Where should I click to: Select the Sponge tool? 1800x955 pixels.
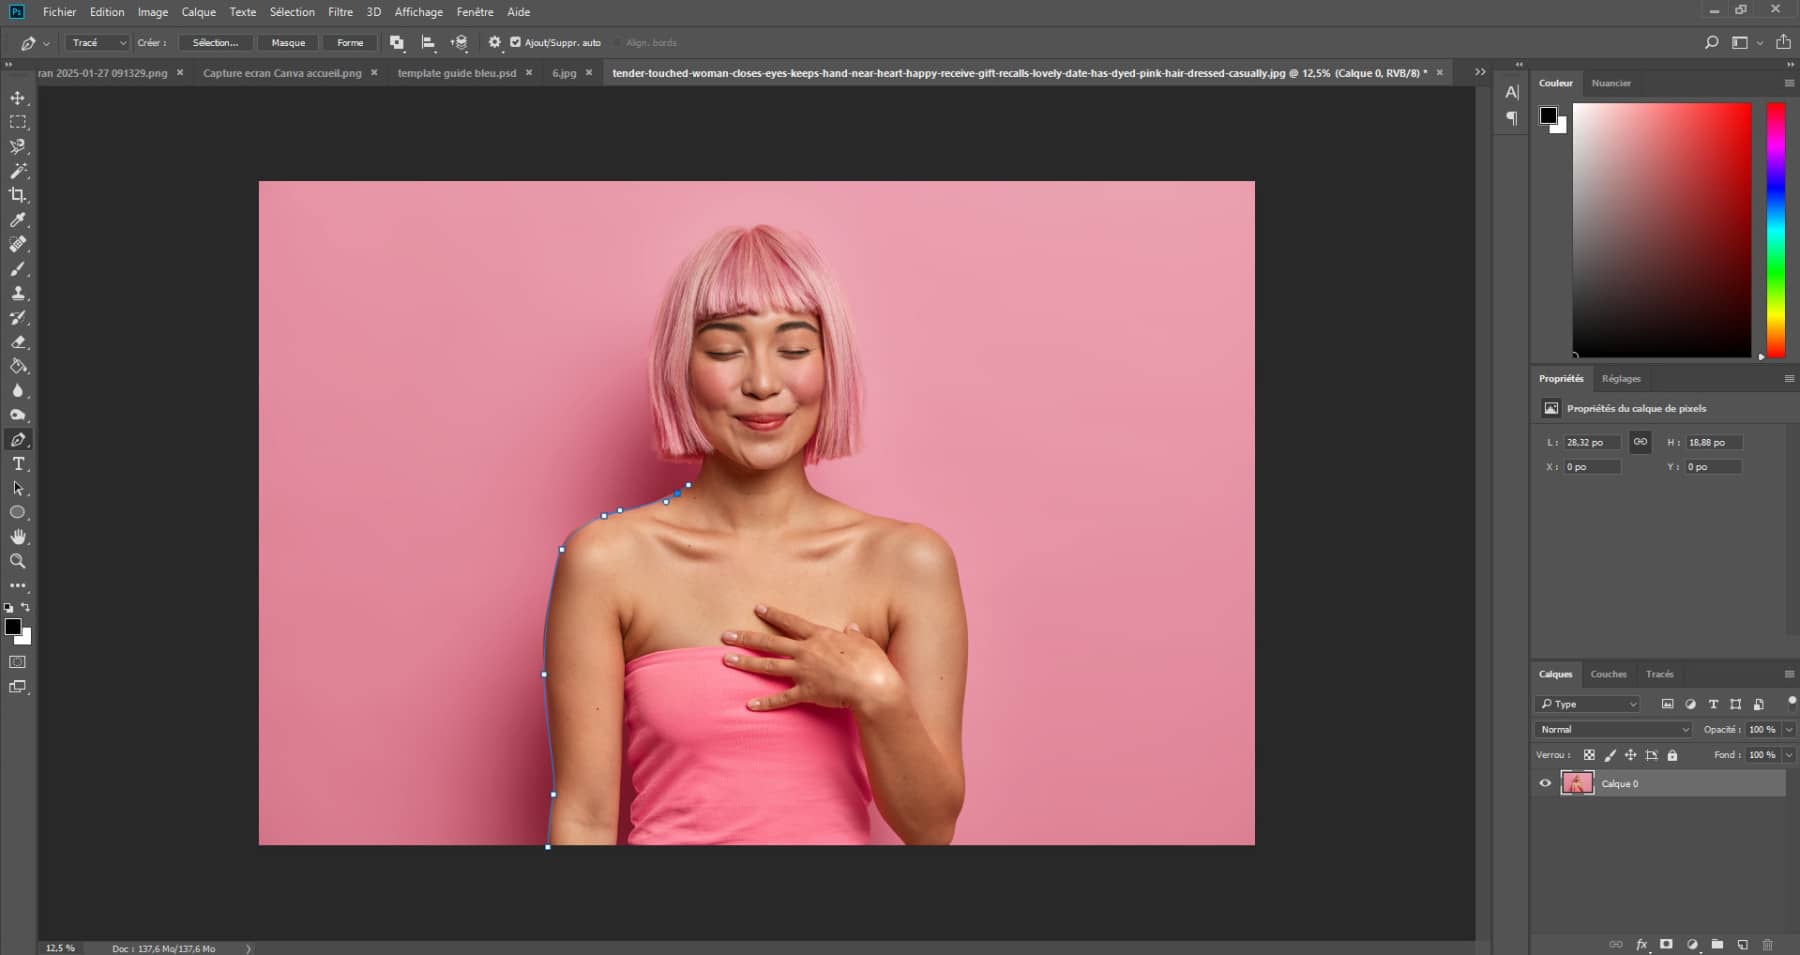pyautogui.click(x=18, y=415)
